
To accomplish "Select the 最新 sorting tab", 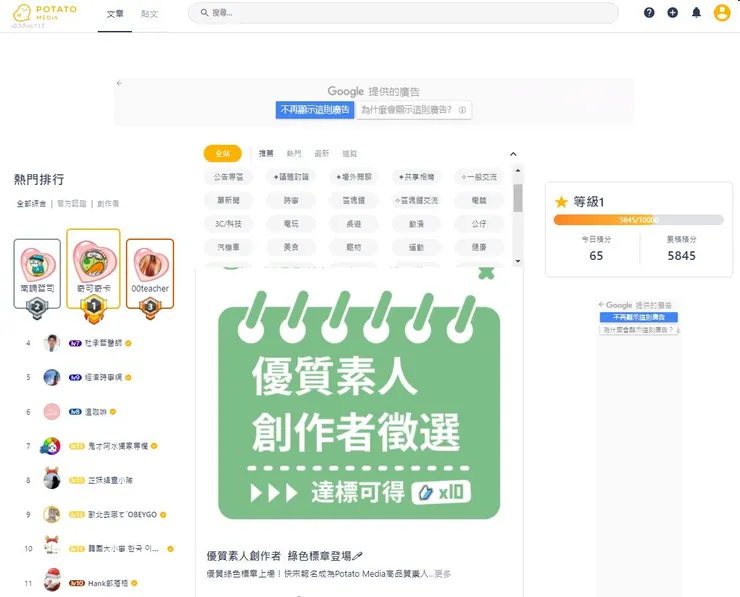I will pyautogui.click(x=321, y=153).
